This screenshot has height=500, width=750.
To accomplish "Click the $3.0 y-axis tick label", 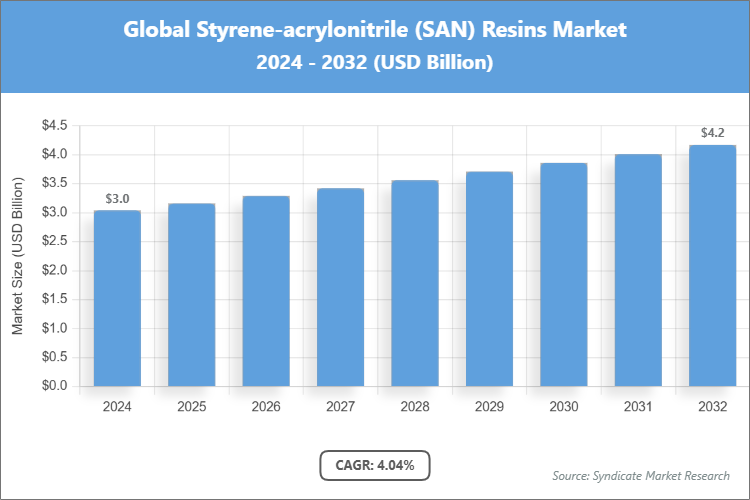I will (x=55, y=212).
